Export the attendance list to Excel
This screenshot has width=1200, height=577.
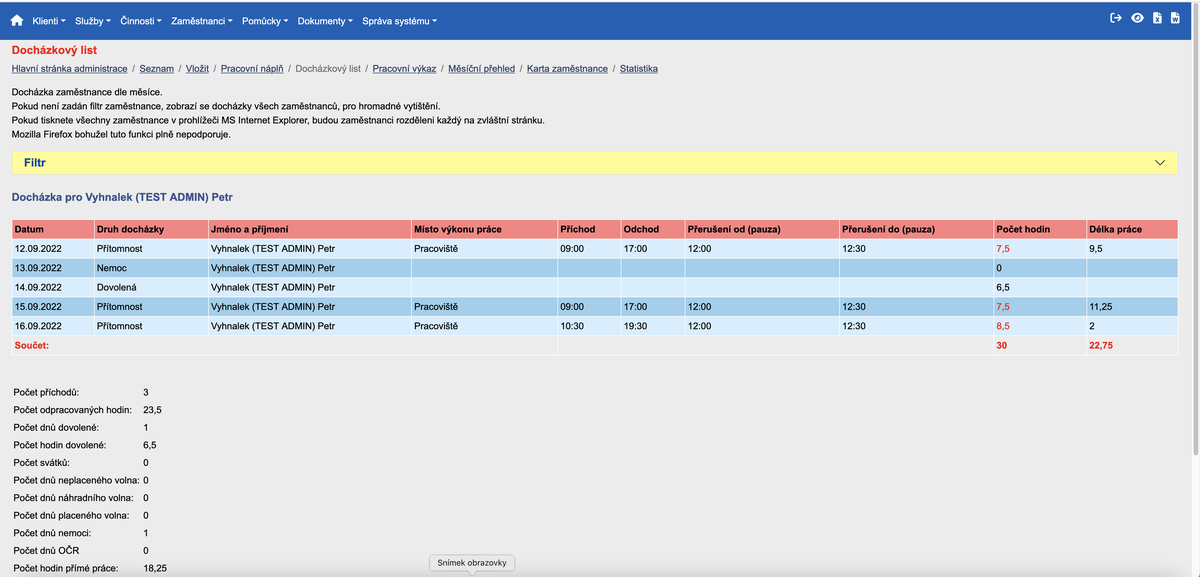point(1157,18)
